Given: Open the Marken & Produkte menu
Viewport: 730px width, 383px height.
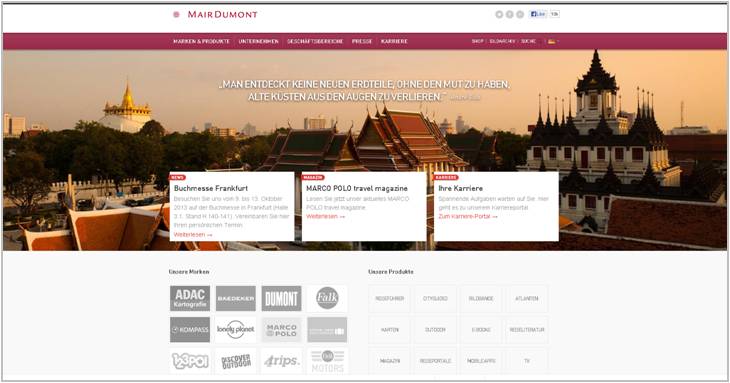Looking at the screenshot, I should pyautogui.click(x=201, y=41).
